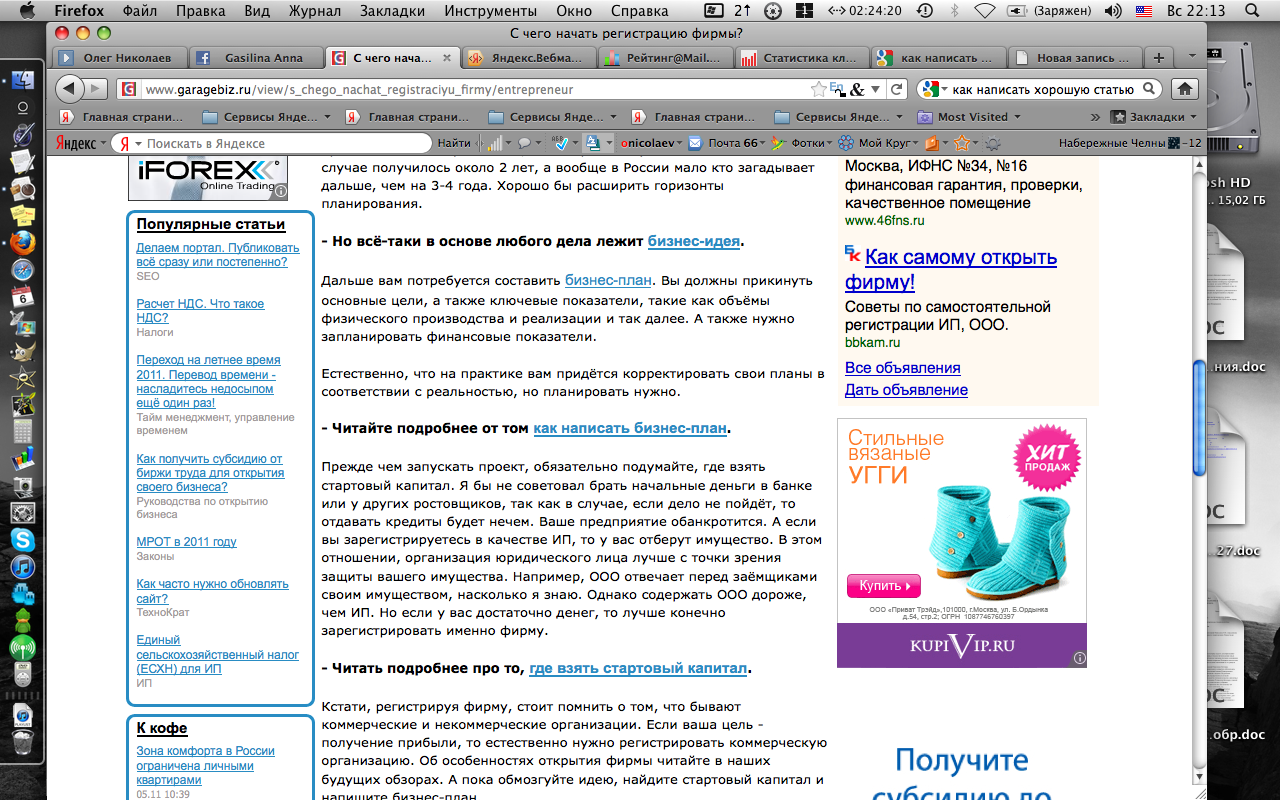The height and width of the screenshot is (800, 1280).
Task: Click the Купить button in the ad
Action: click(883, 585)
